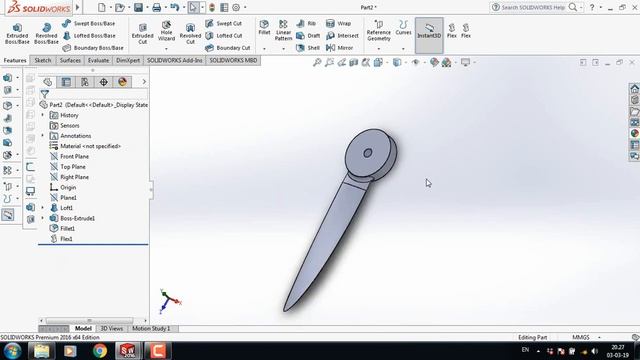Expand the Boss-Extrude1 feature

pyautogui.click(x=42, y=218)
